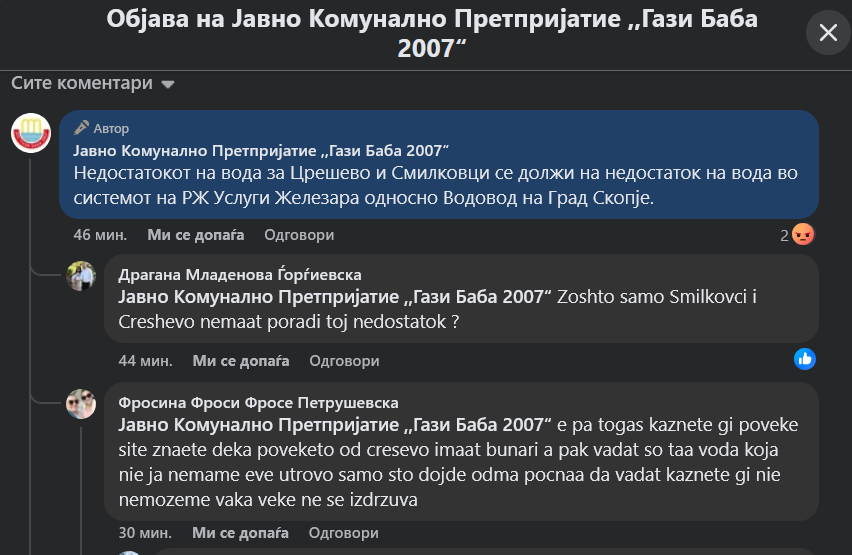Reply to Фросина's comment
The width and height of the screenshot is (852, 555).
344,532
